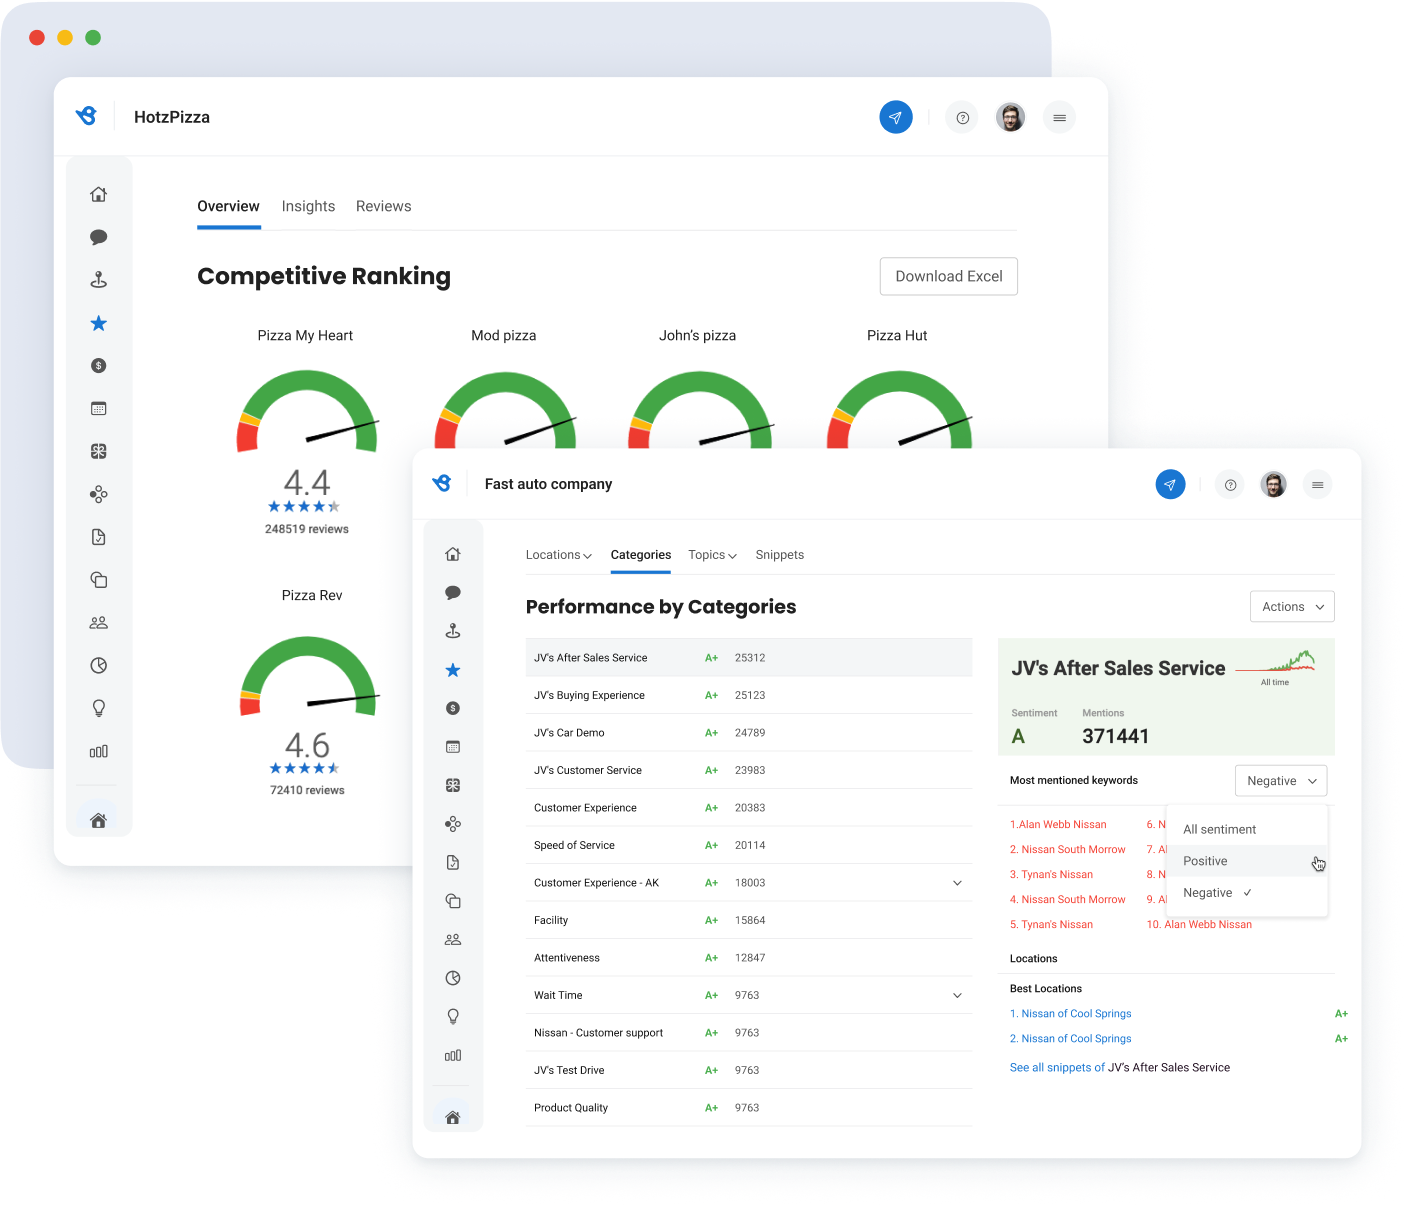Image resolution: width=1406 pixels, height=1208 pixels.
Task: Click the blue paper plane send icon
Action: (1170, 484)
